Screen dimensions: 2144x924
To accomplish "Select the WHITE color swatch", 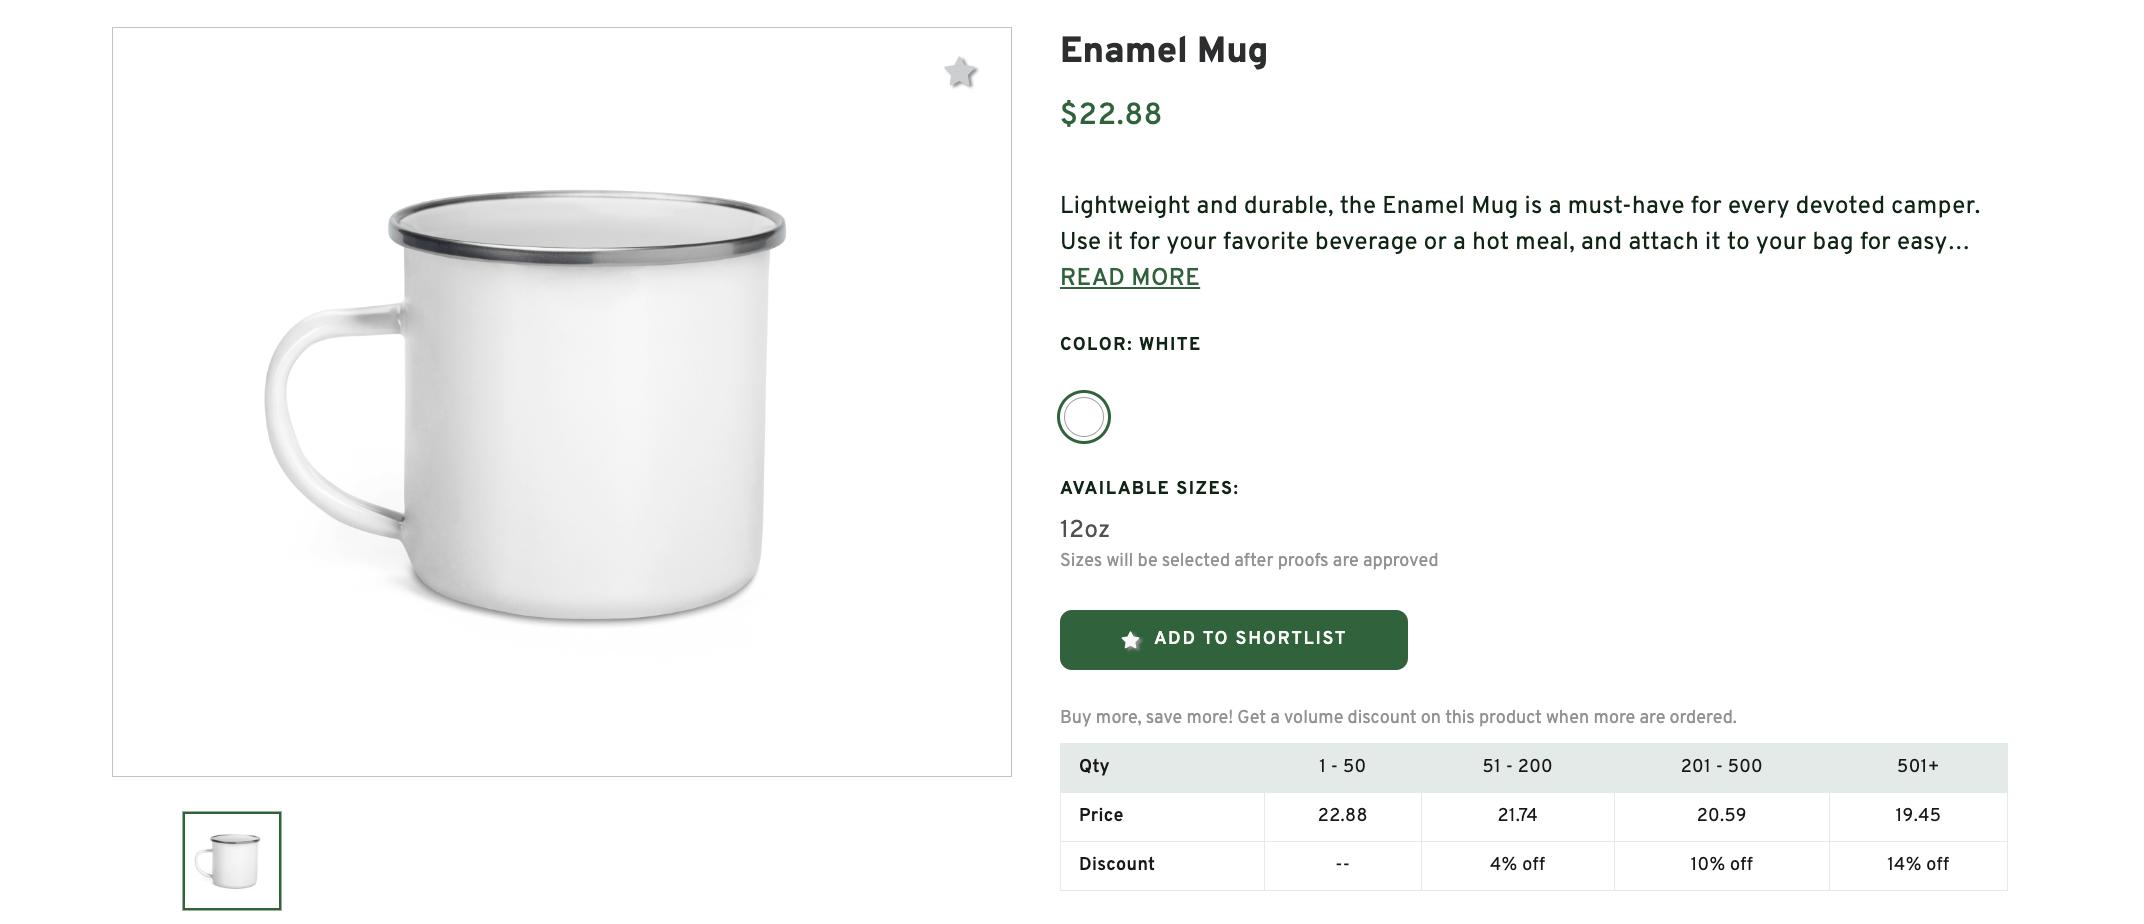I will pyautogui.click(x=1082, y=416).
